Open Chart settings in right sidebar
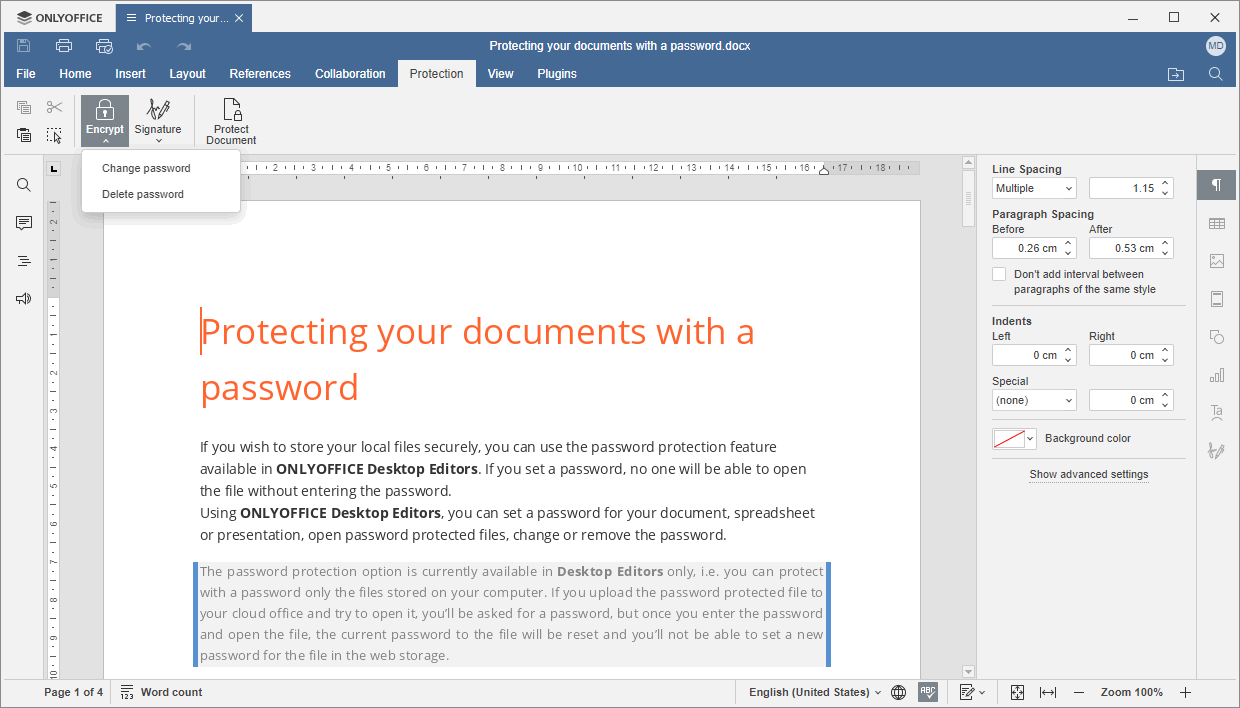1240x708 pixels. tap(1216, 375)
